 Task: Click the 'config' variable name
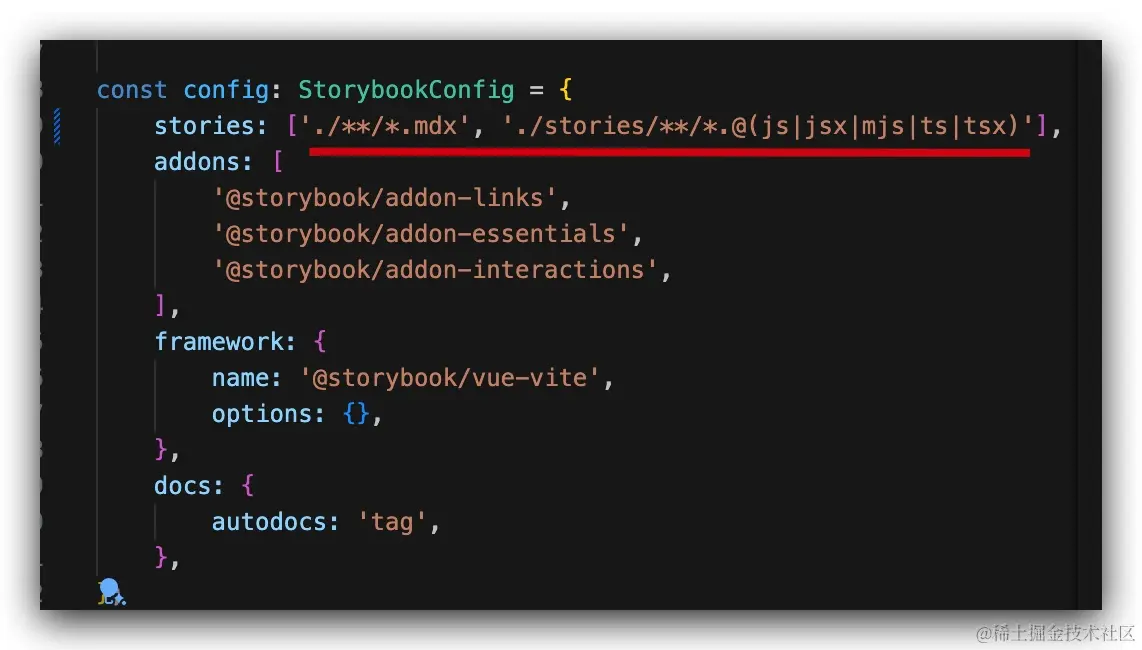(x=227, y=90)
